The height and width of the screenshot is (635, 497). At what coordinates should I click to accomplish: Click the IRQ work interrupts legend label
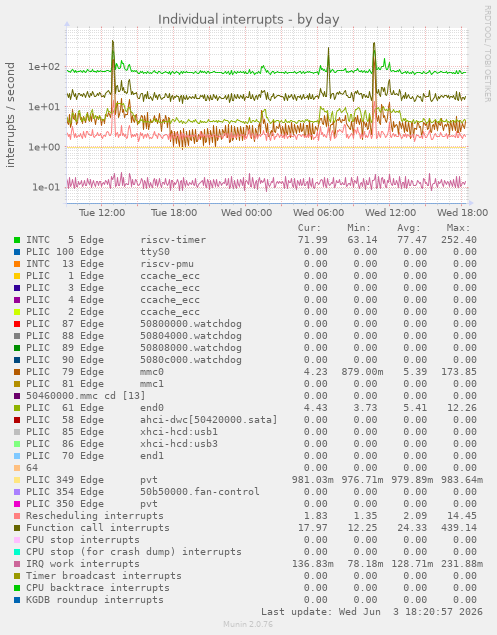[x=83, y=564]
